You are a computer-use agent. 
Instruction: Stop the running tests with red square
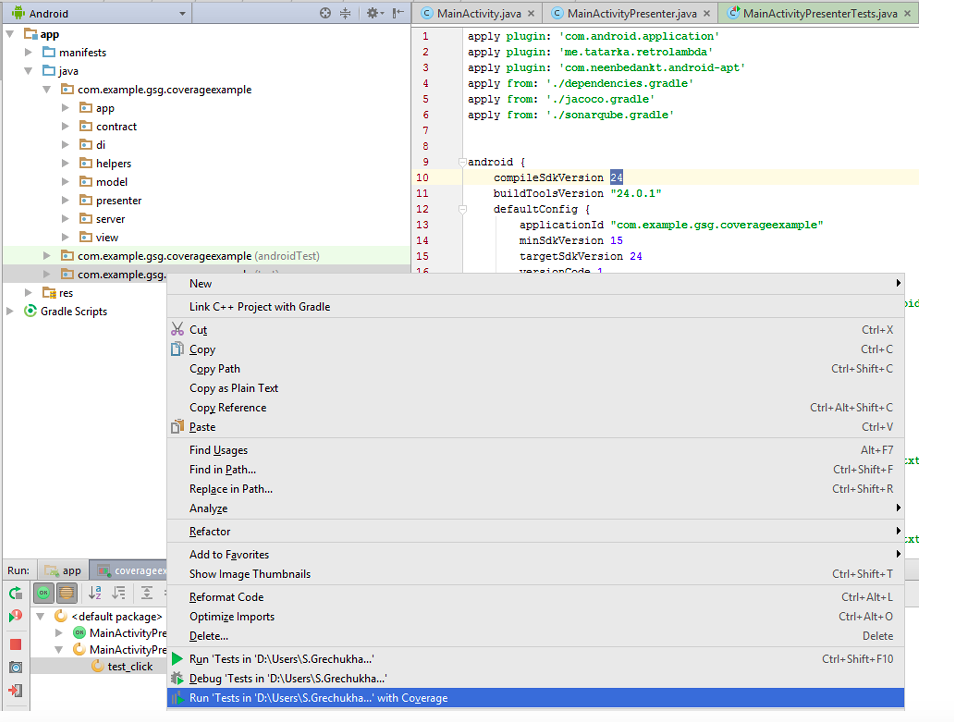click(16, 644)
